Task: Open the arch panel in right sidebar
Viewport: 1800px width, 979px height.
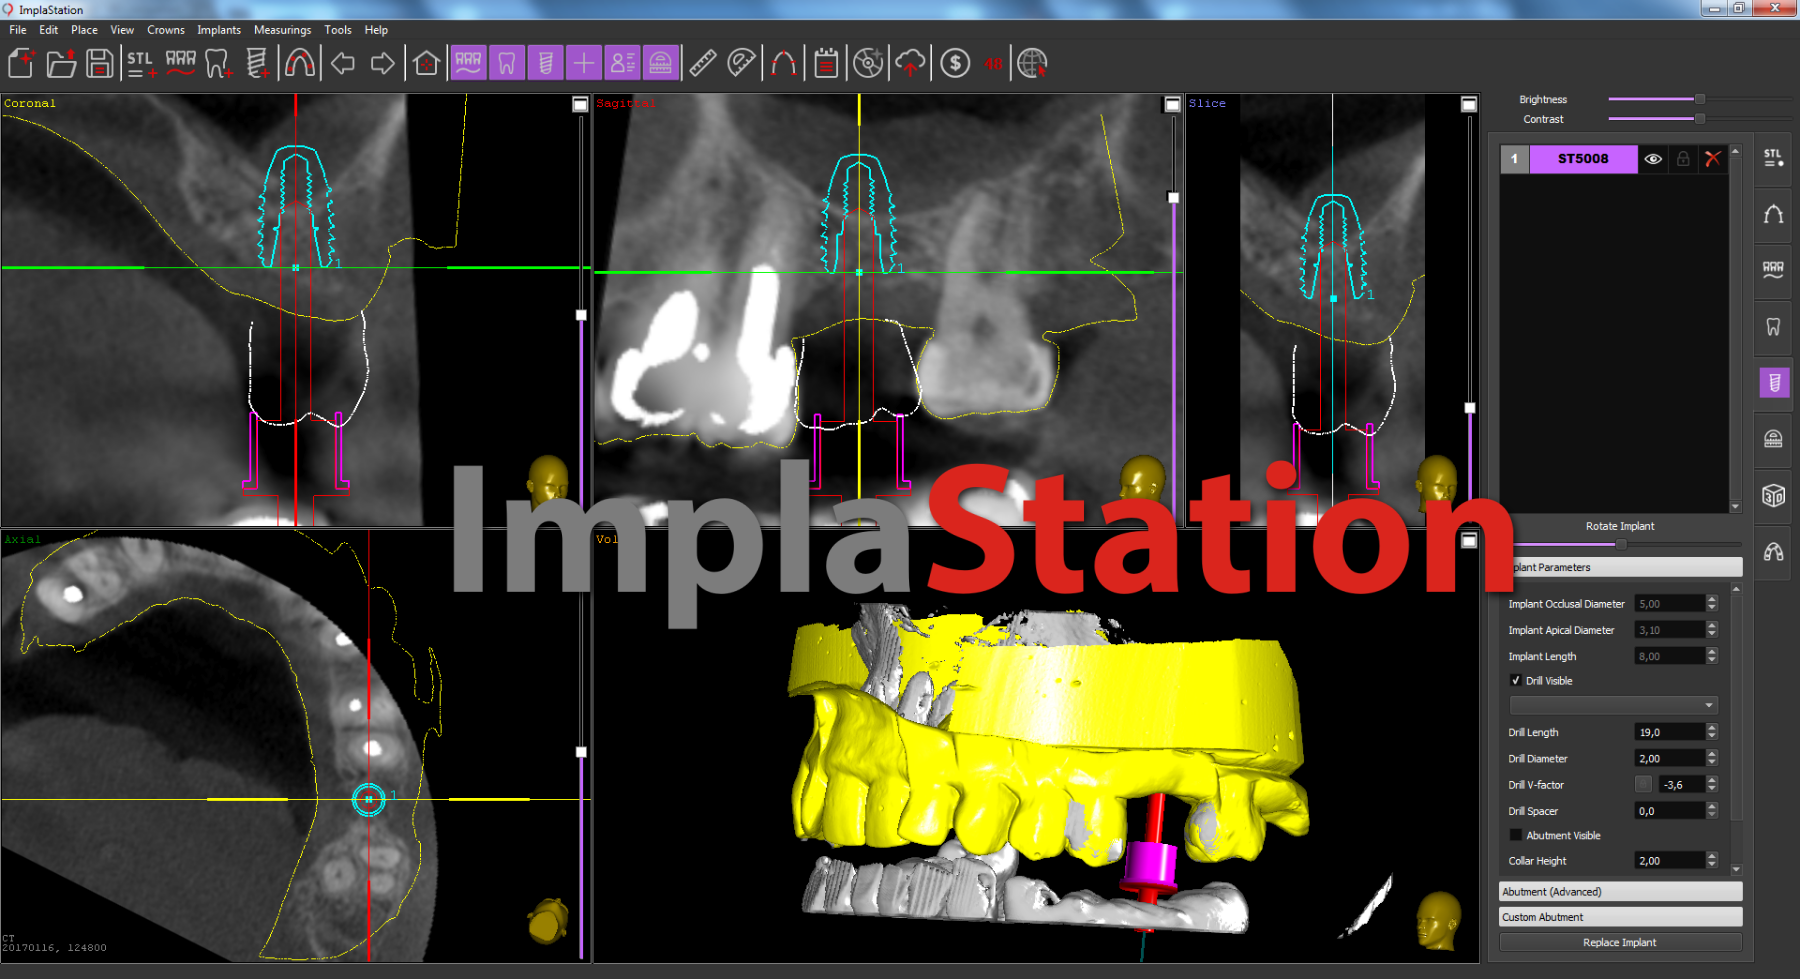Action: (x=1773, y=214)
